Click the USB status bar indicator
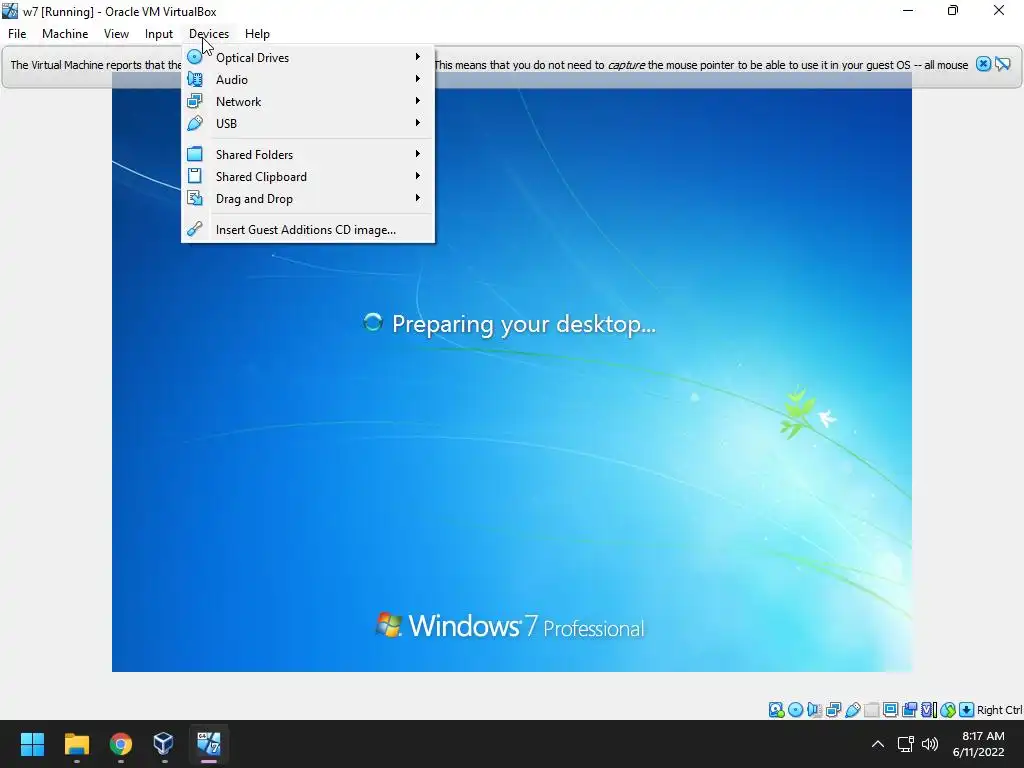The height and width of the screenshot is (768, 1024). [852, 710]
